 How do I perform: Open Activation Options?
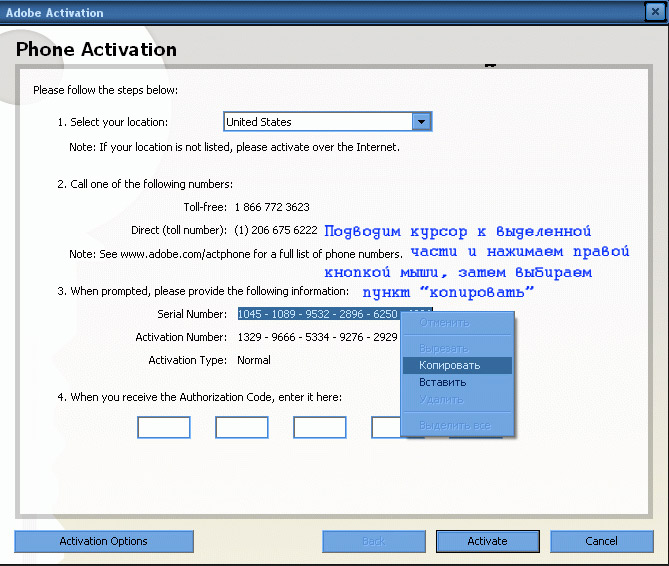click(104, 541)
